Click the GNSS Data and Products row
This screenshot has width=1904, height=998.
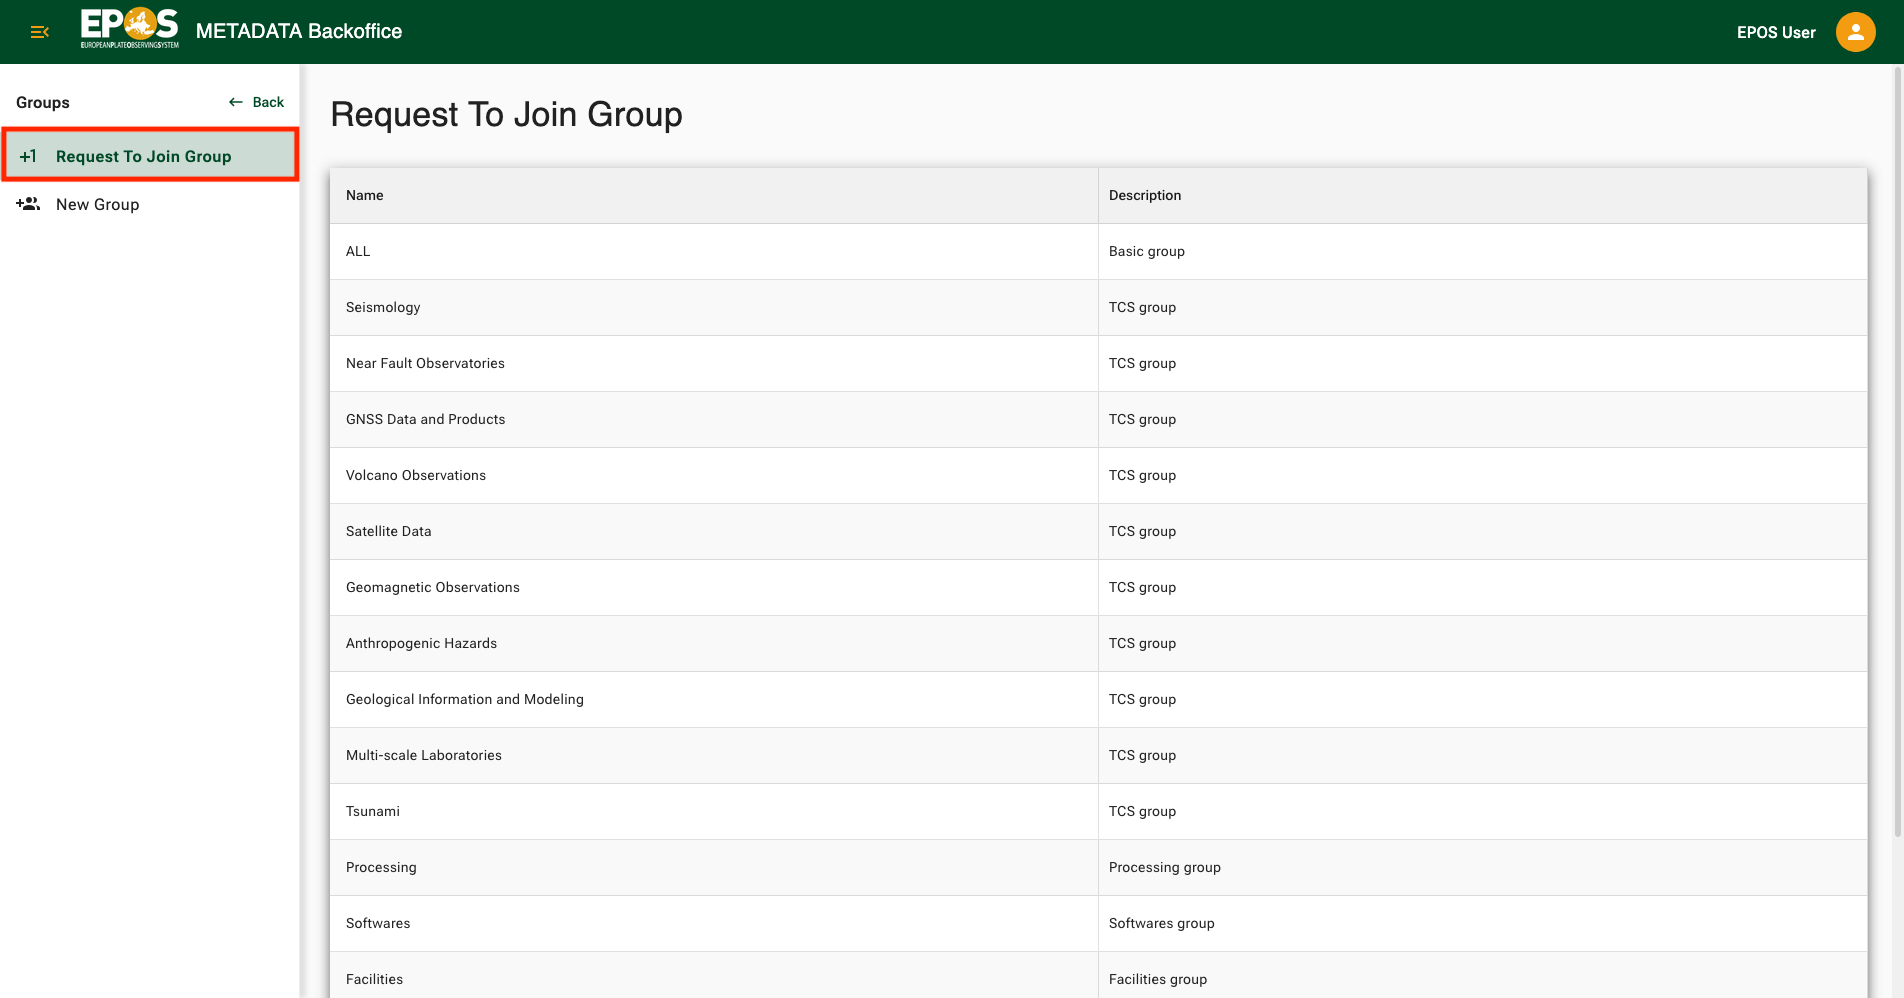point(713,419)
